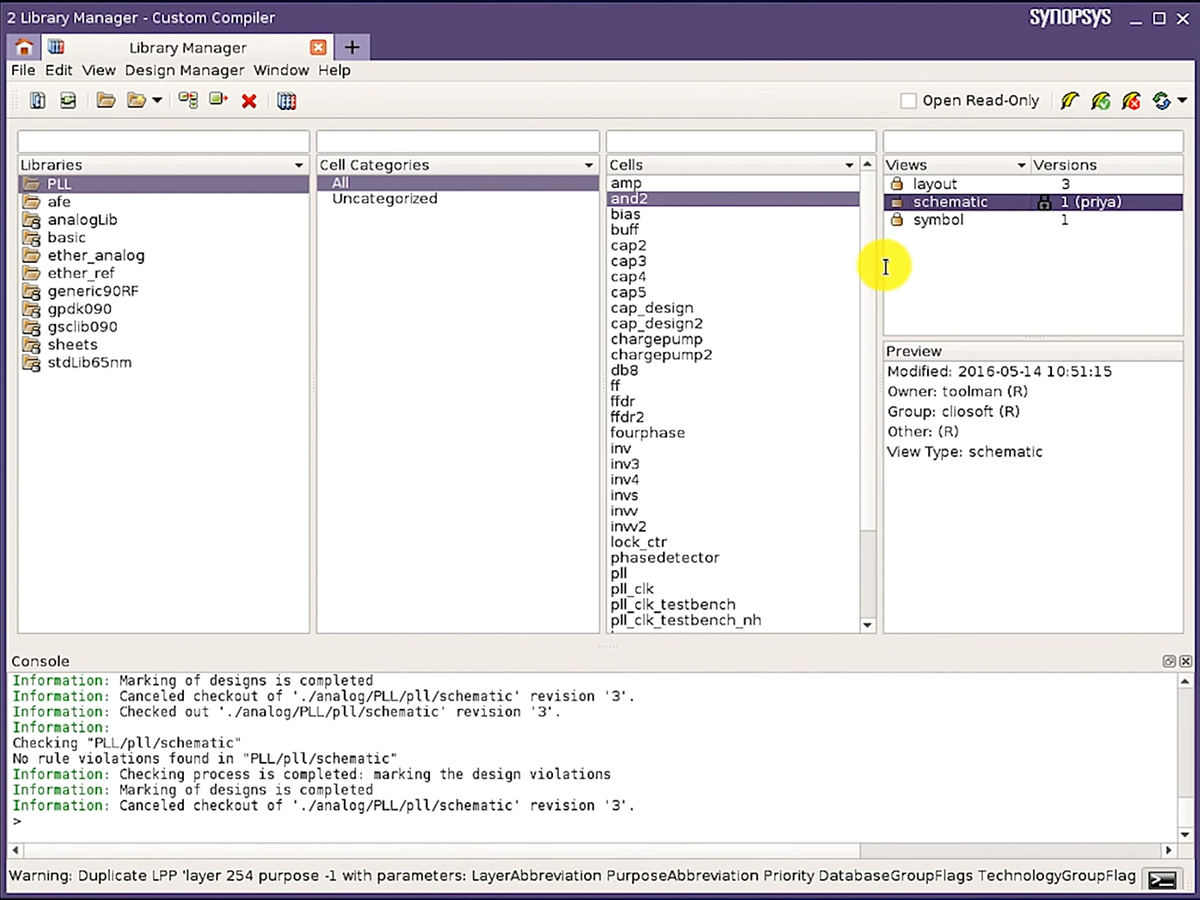1200x900 pixels.
Task: Select the layout view
Action: point(933,183)
